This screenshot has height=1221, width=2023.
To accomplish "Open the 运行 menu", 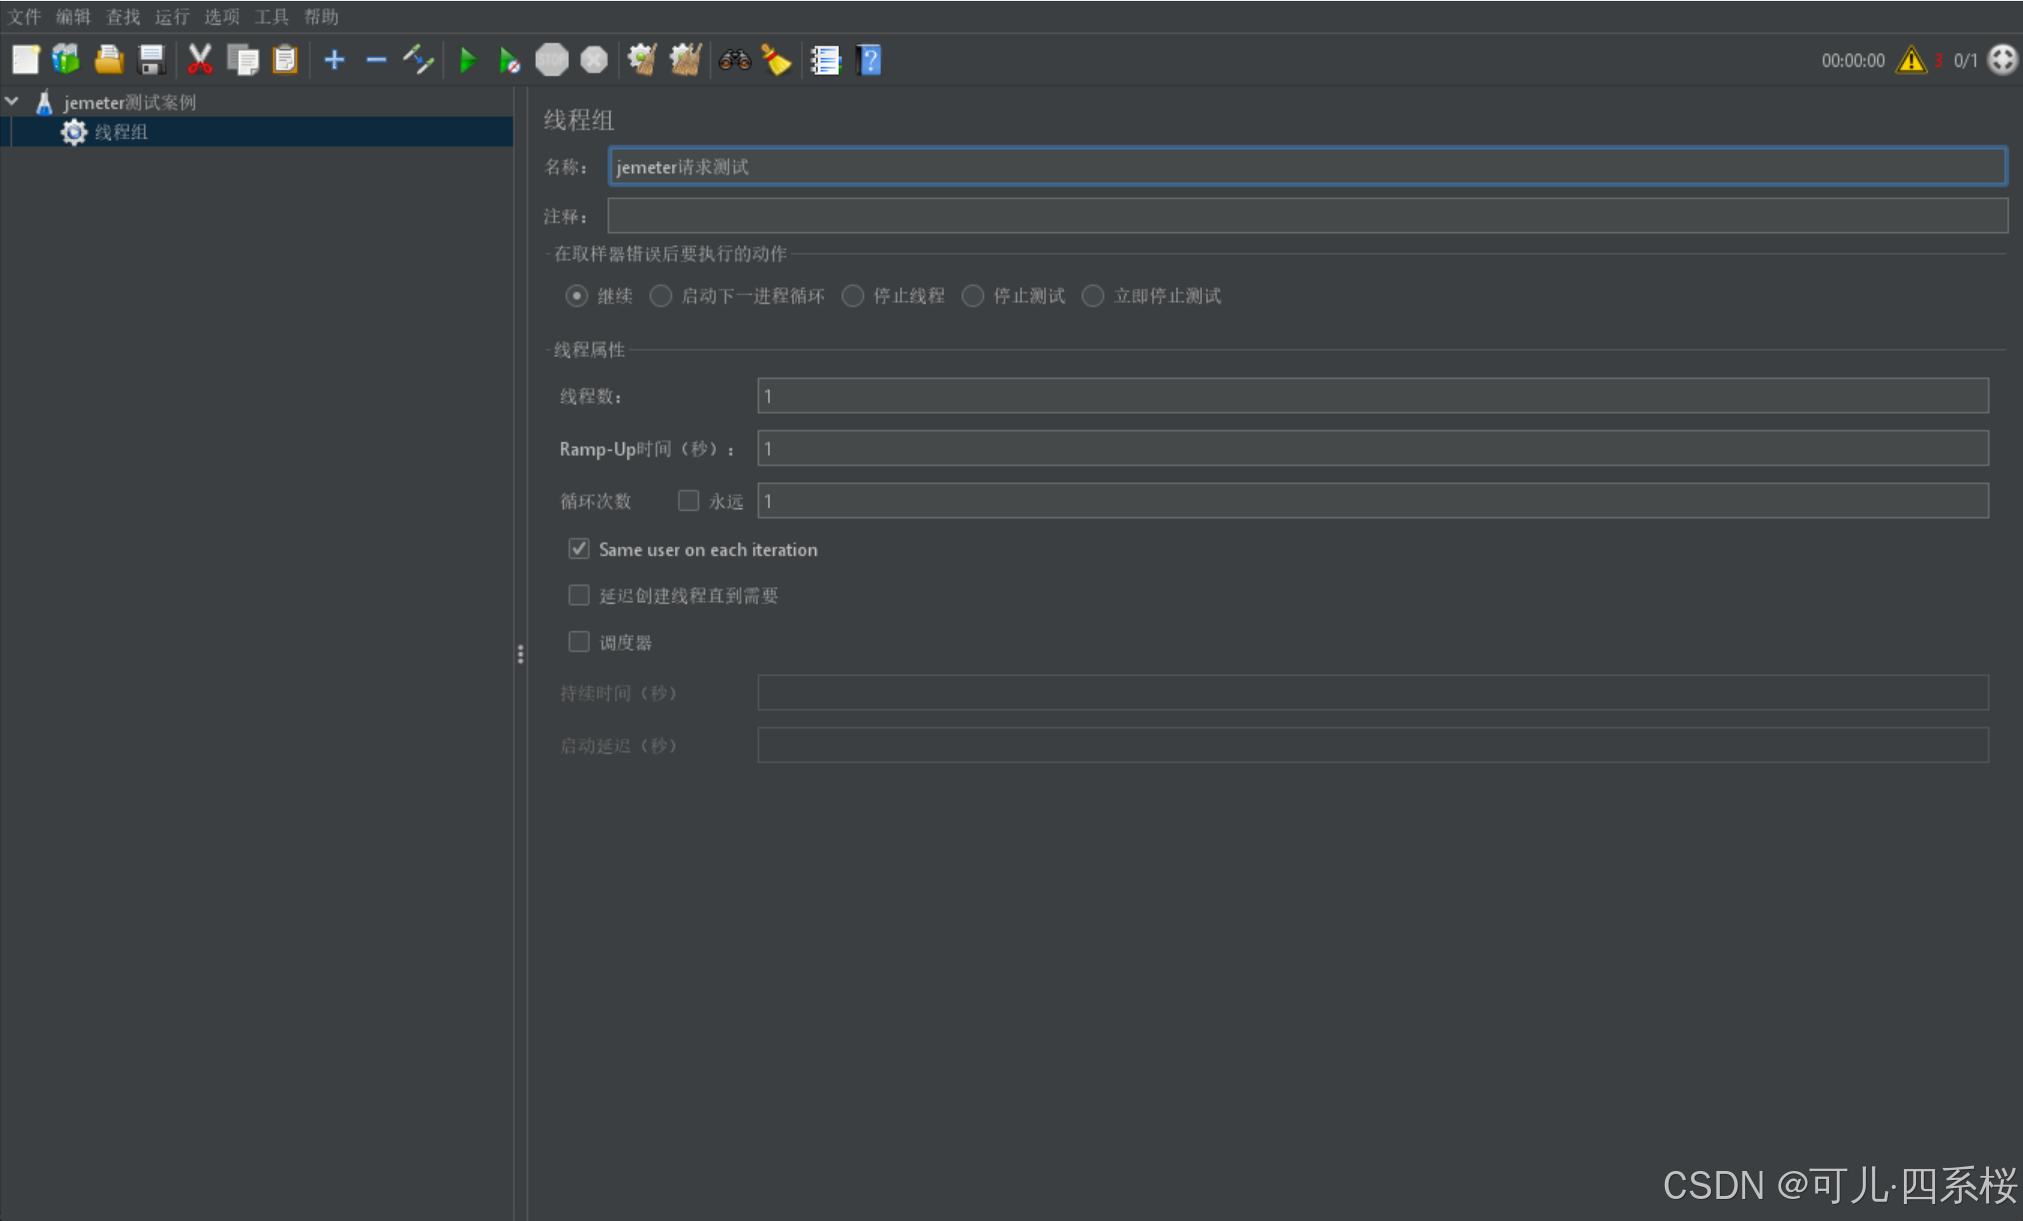I will [x=172, y=16].
